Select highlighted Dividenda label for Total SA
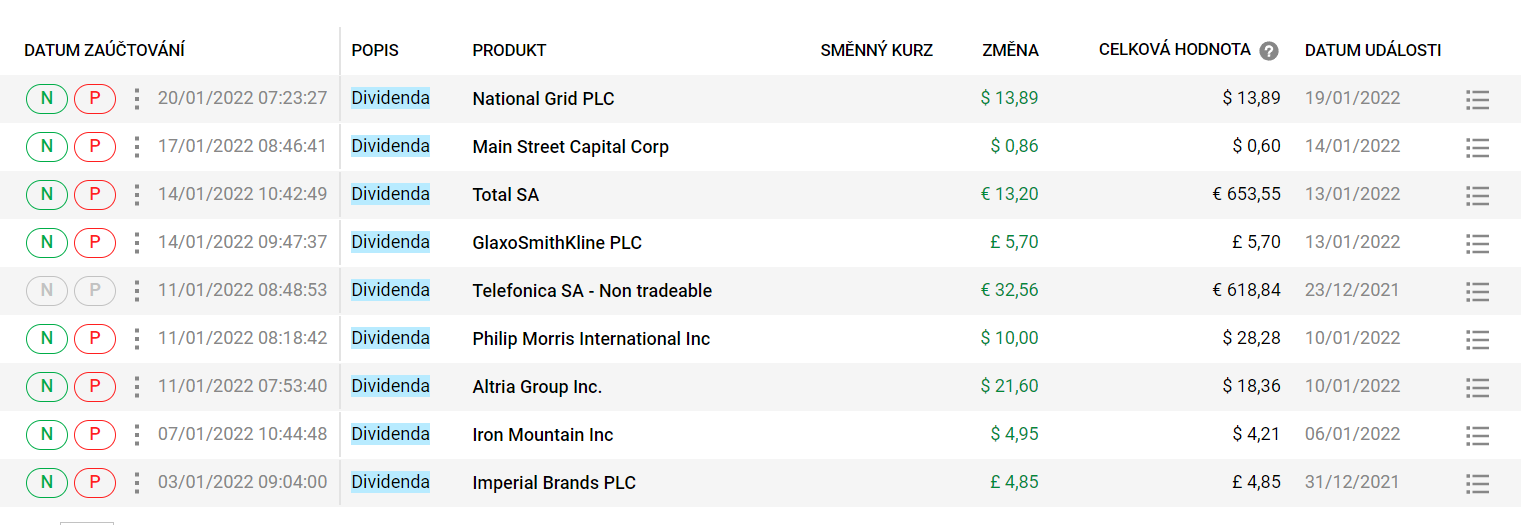Image resolution: width=1537 pixels, height=525 pixels. coord(390,194)
